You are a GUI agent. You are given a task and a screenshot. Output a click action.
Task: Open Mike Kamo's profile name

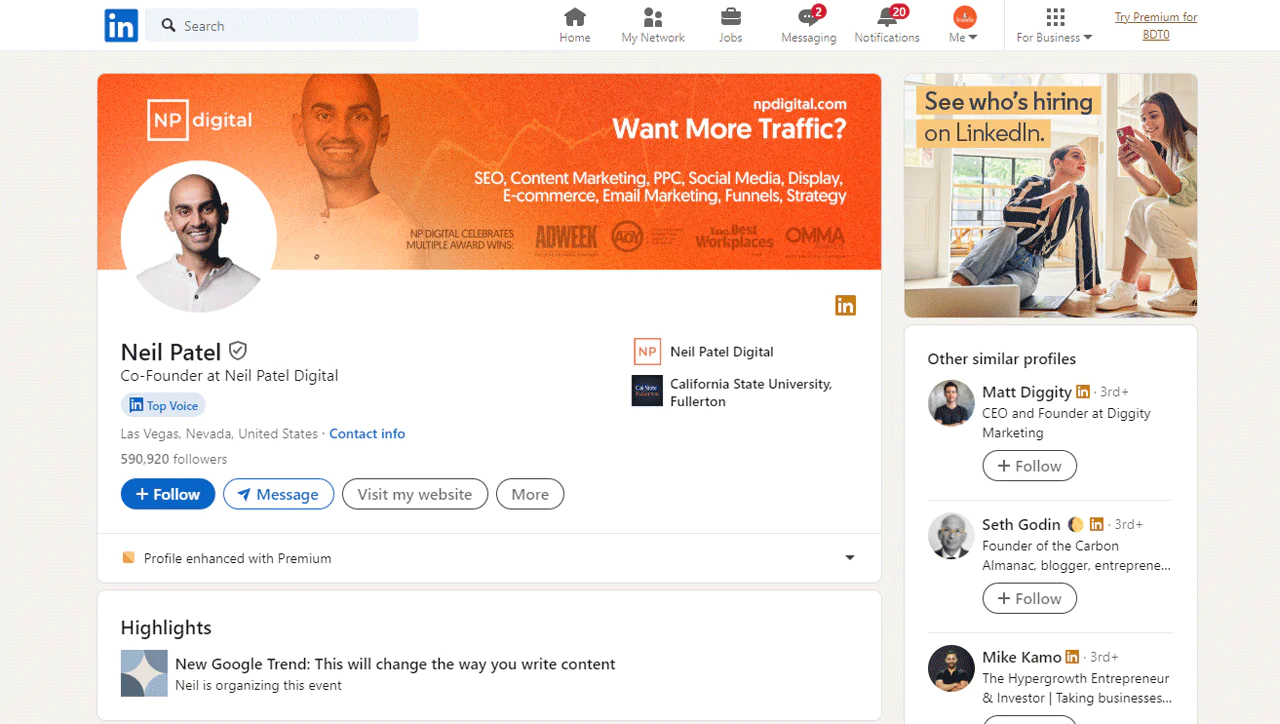click(x=1022, y=657)
